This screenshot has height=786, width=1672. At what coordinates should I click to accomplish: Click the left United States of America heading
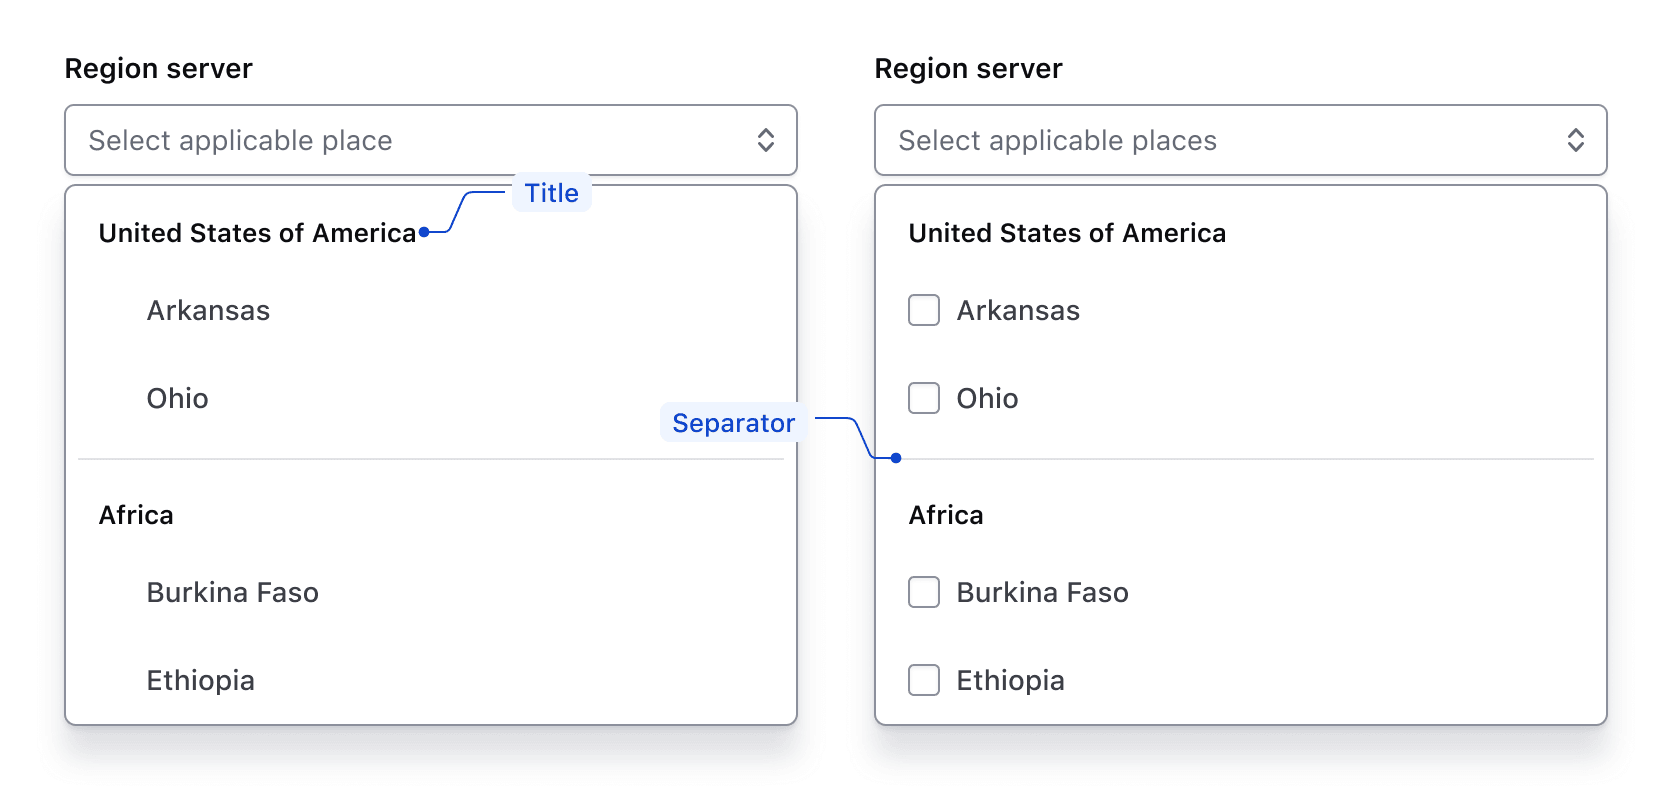[x=257, y=233]
